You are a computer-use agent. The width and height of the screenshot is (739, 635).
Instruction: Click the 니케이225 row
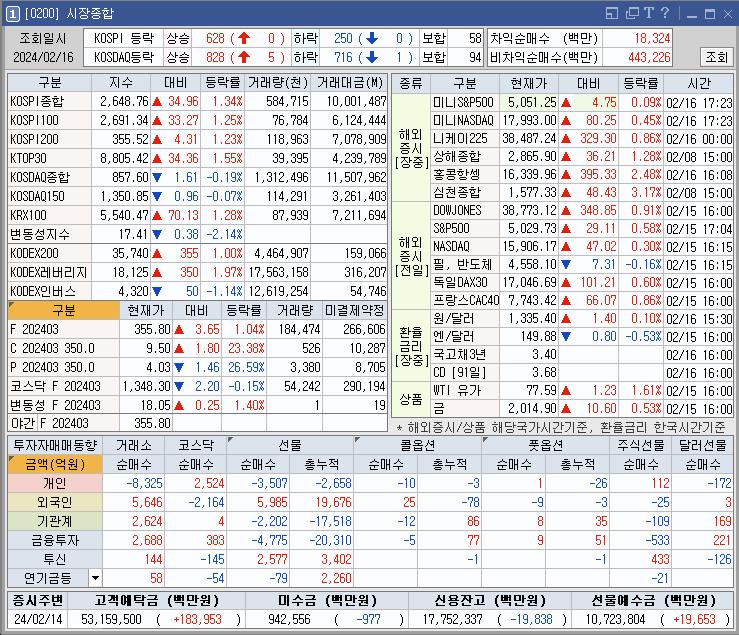click(x=582, y=139)
